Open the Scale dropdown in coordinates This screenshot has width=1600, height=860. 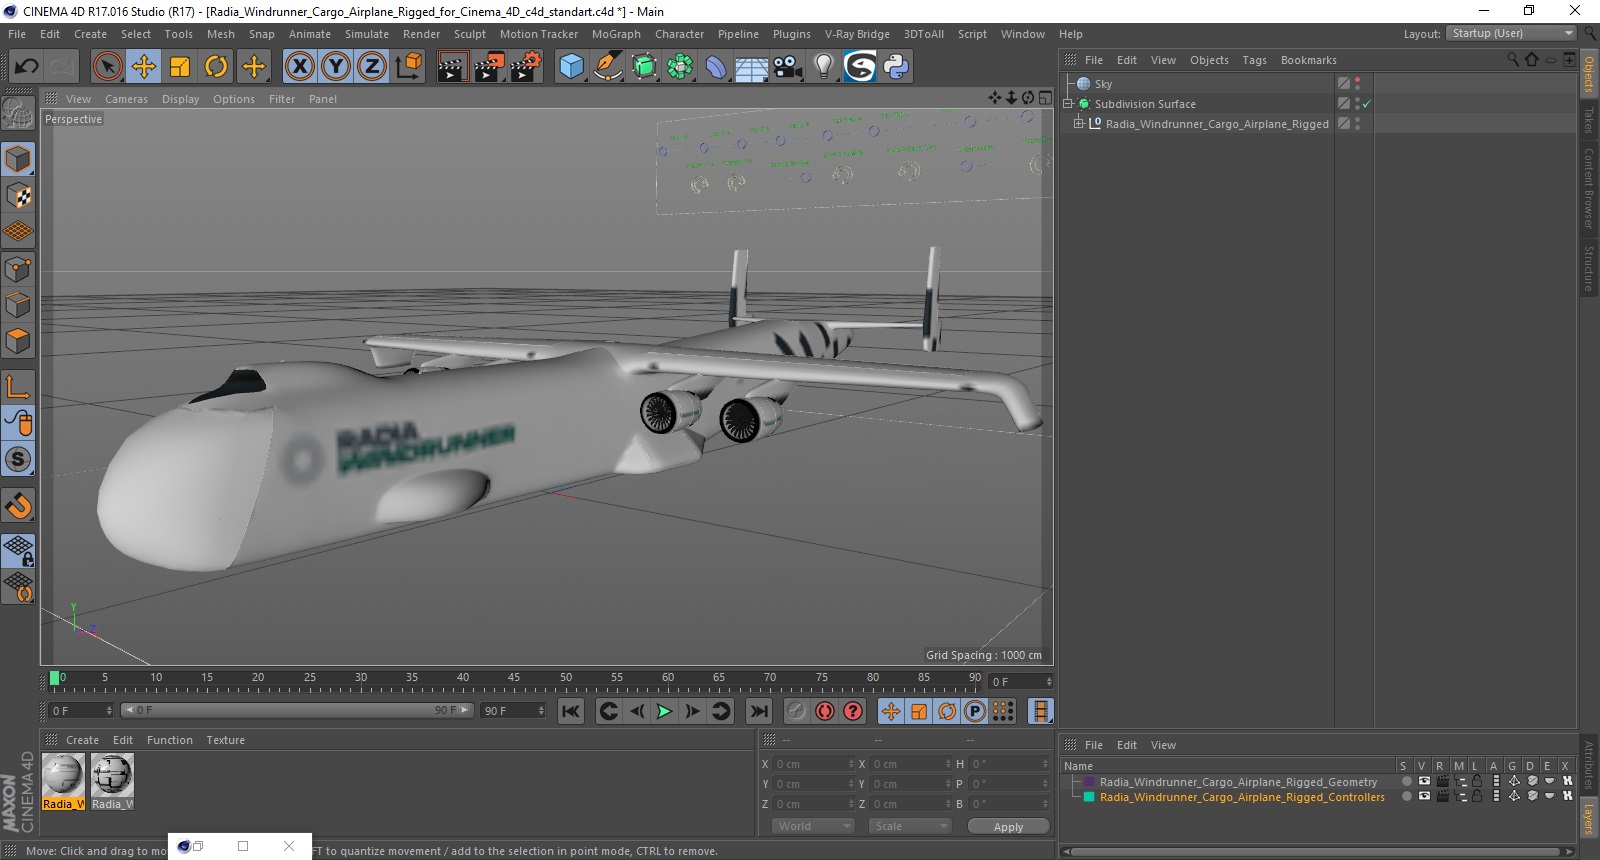tap(909, 826)
